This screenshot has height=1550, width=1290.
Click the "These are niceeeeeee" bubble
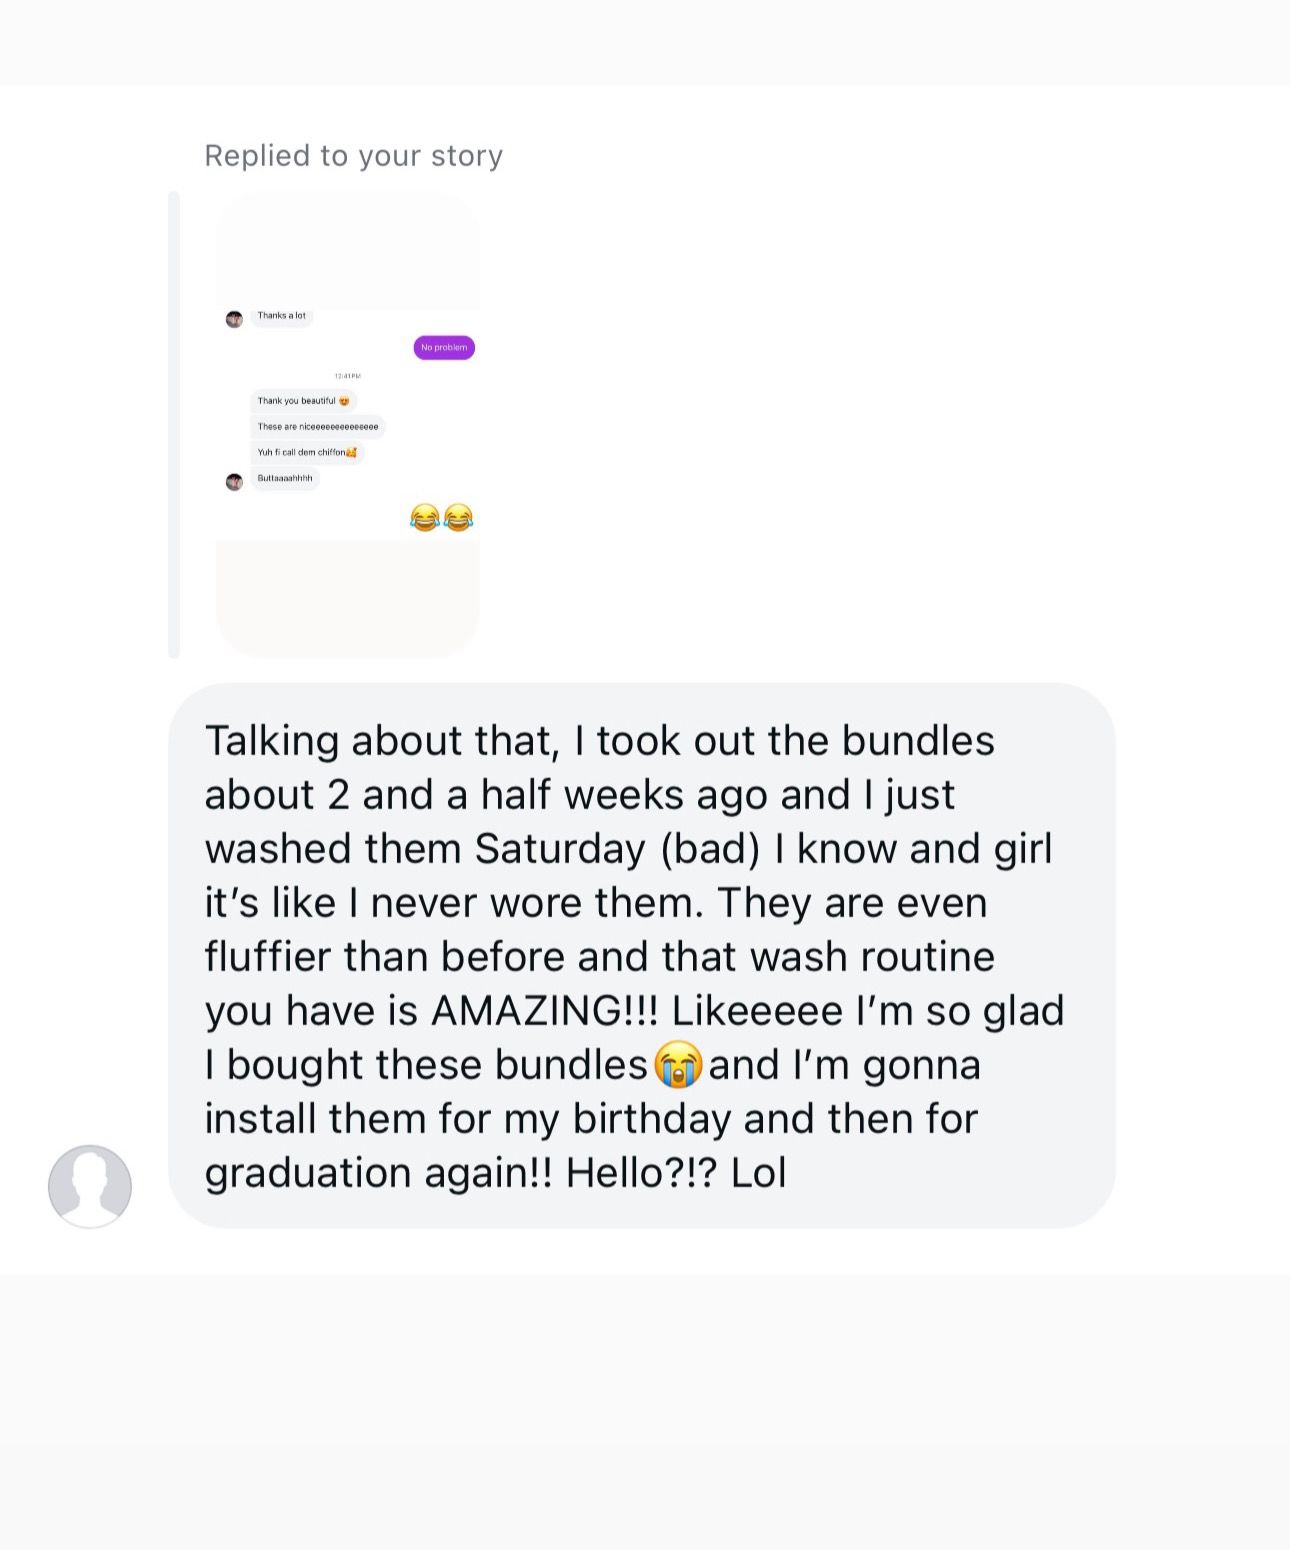point(317,427)
